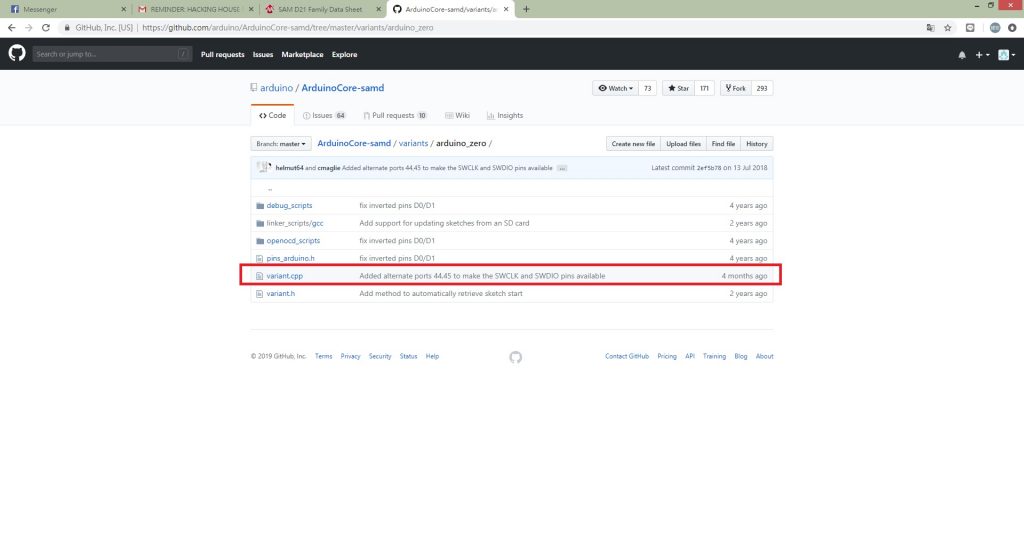This screenshot has height=560, width=1024.
Task: Click the watchers count 73
Action: coord(647,88)
